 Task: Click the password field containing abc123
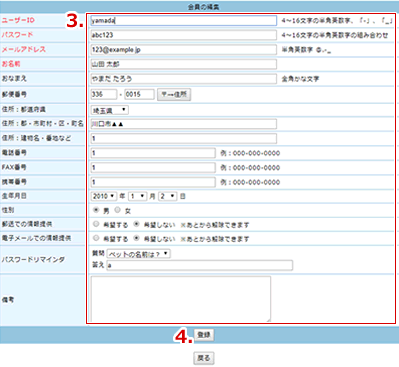[x=183, y=35]
